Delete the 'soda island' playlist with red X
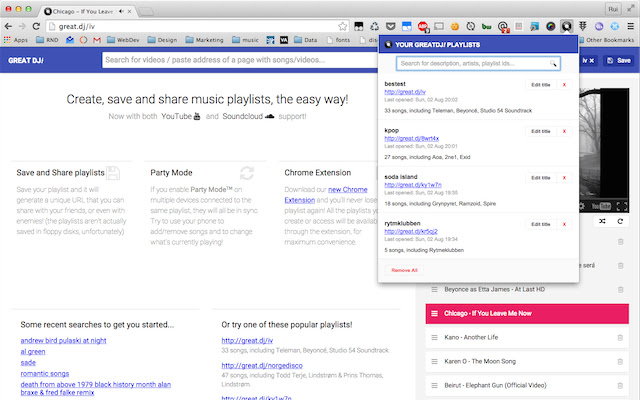 tap(564, 178)
